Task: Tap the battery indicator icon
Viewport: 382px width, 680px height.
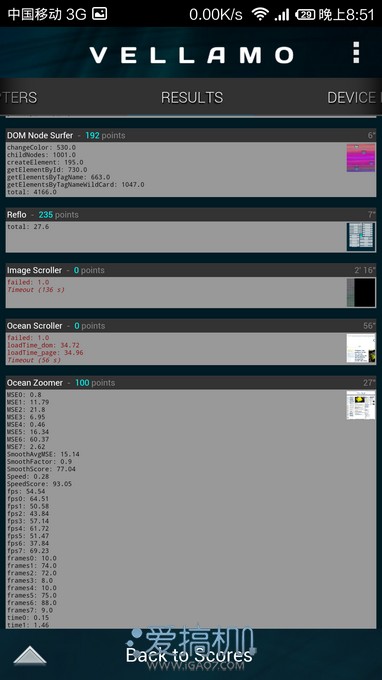Action: pos(305,14)
